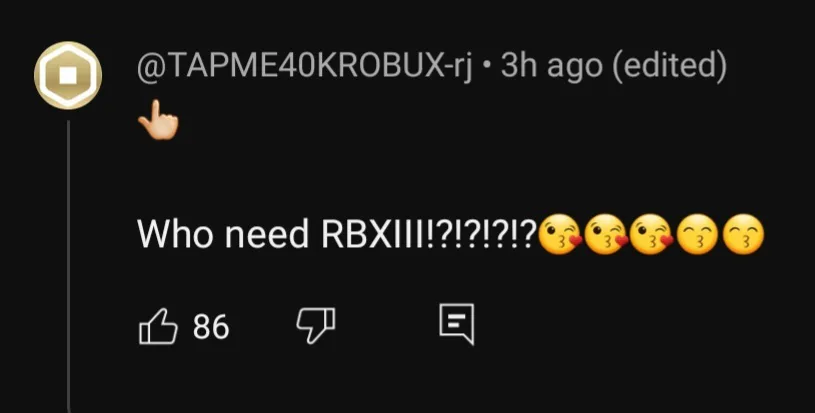Screen dimensions: 815x413
Task: Tap the pointing-up hand emoji
Action: [157, 121]
